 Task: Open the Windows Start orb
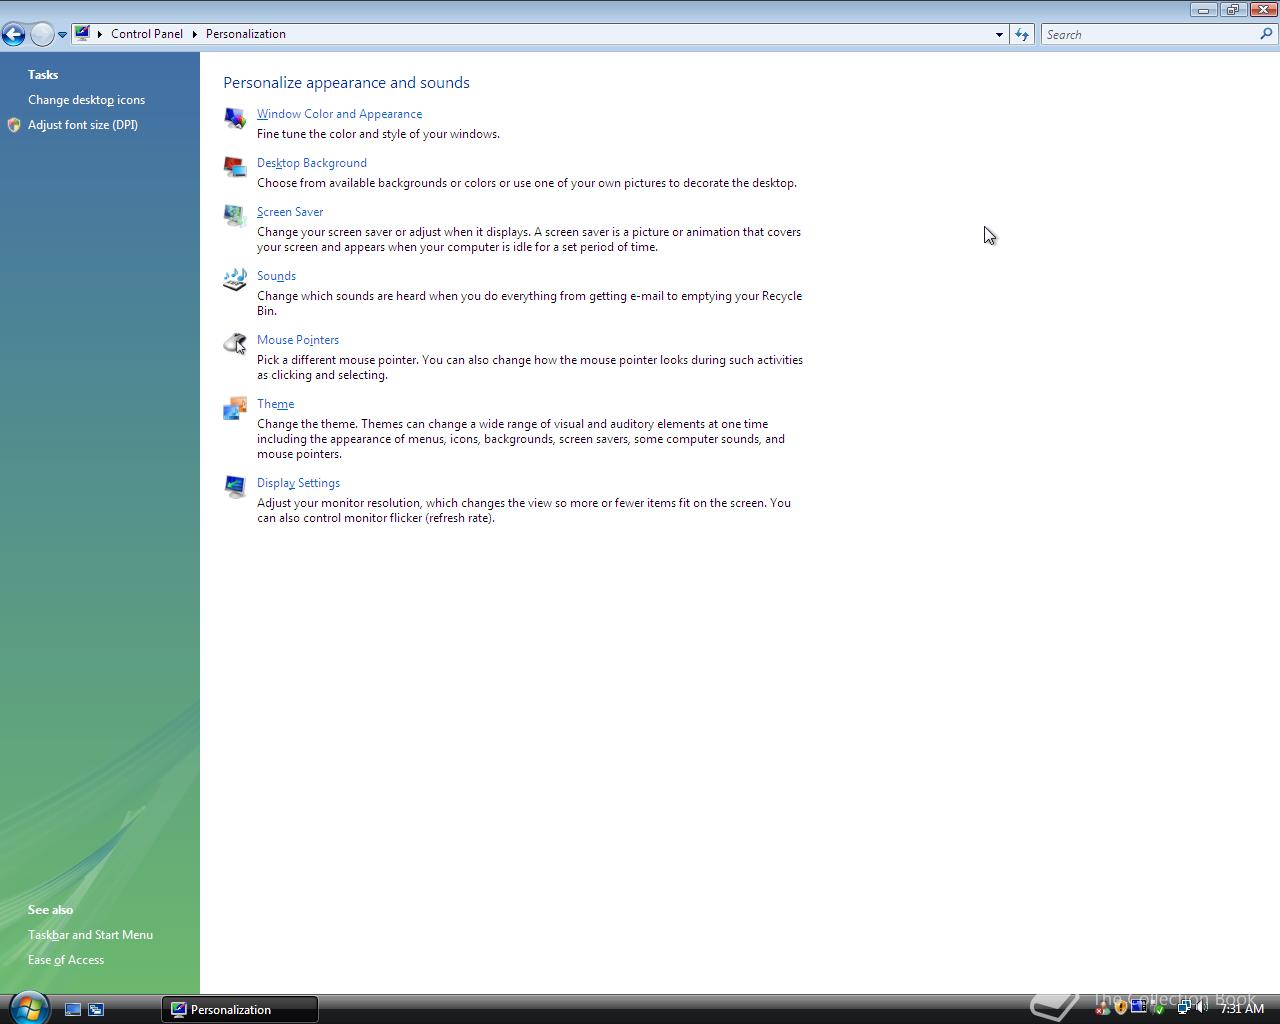pyautogui.click(x=28, y=1008)
